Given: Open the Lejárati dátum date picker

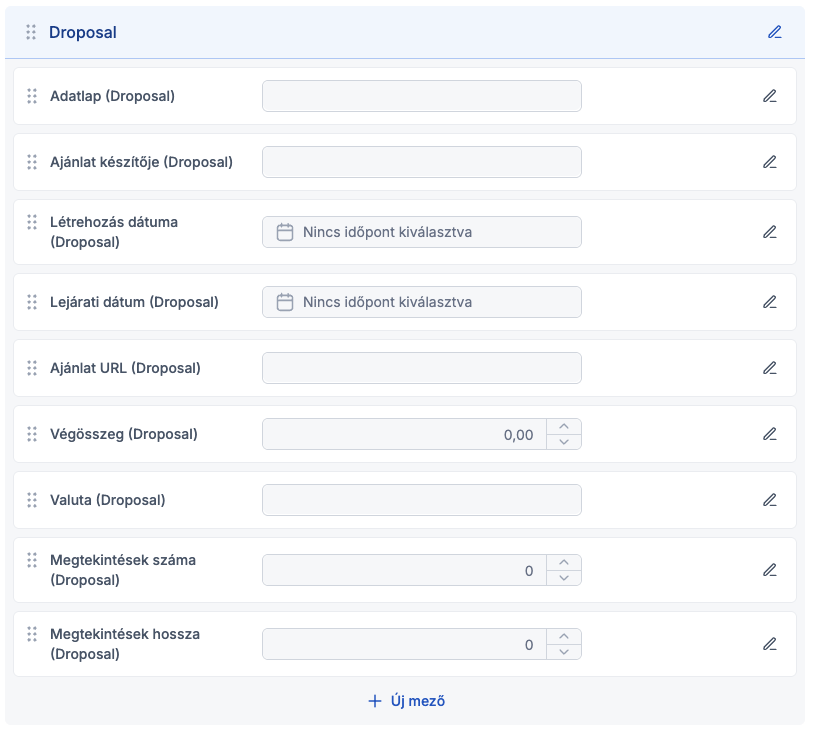Looking at the screenshot, I should pyautogui.click(x=421, y=302).
